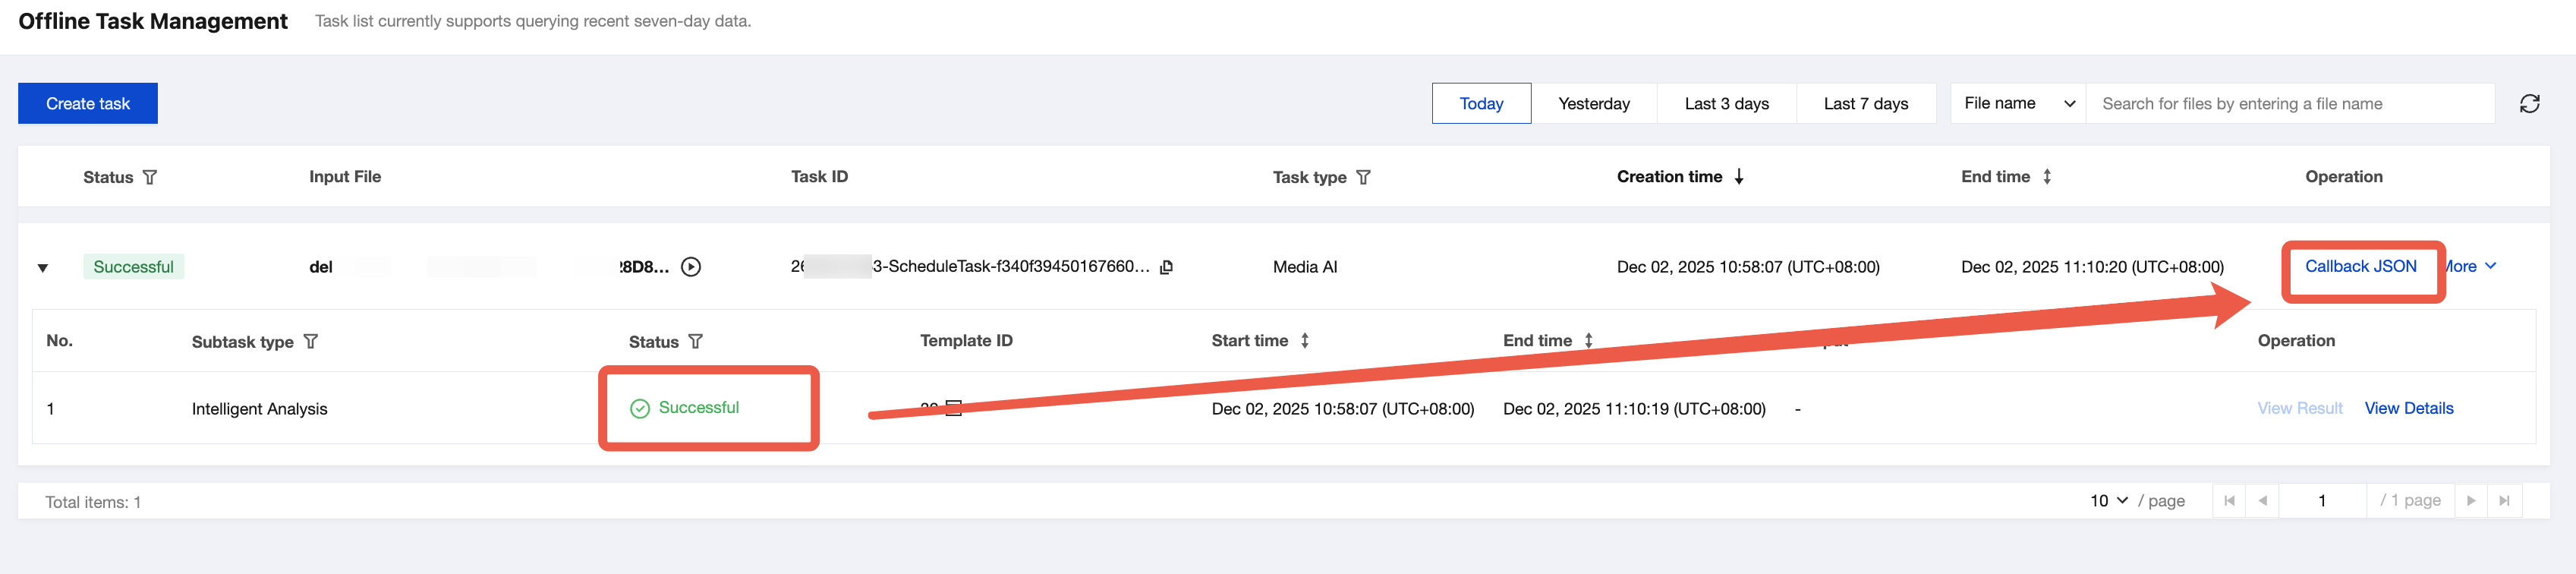This screenshot has height=574, width=2576.
Task: Sort tasks by End time
Action: tap(2047, 177)
